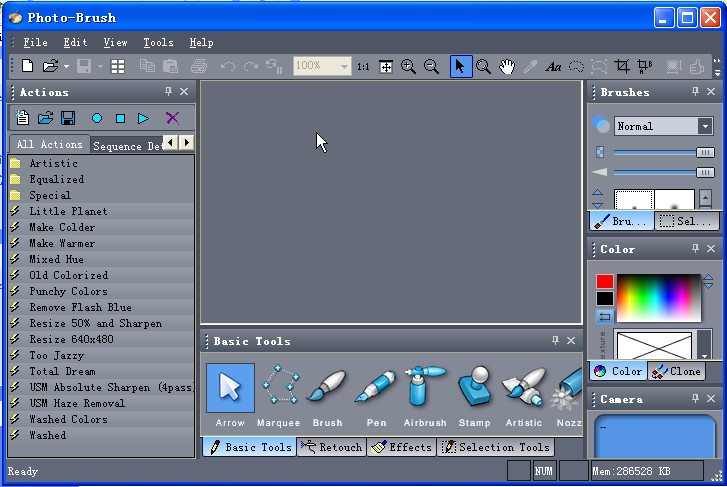Open the Equalized actions folder

pyautogui.click(x=57, y=179)
